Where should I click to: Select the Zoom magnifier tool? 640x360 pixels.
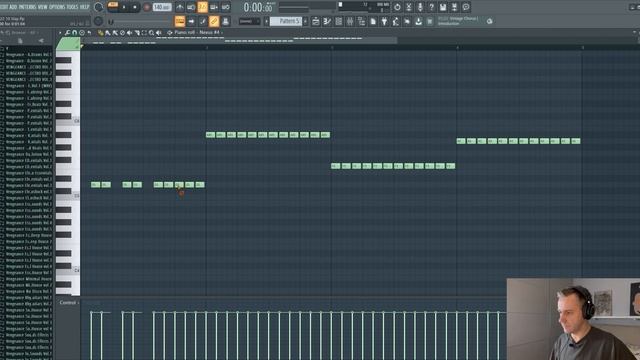(151, 33)
